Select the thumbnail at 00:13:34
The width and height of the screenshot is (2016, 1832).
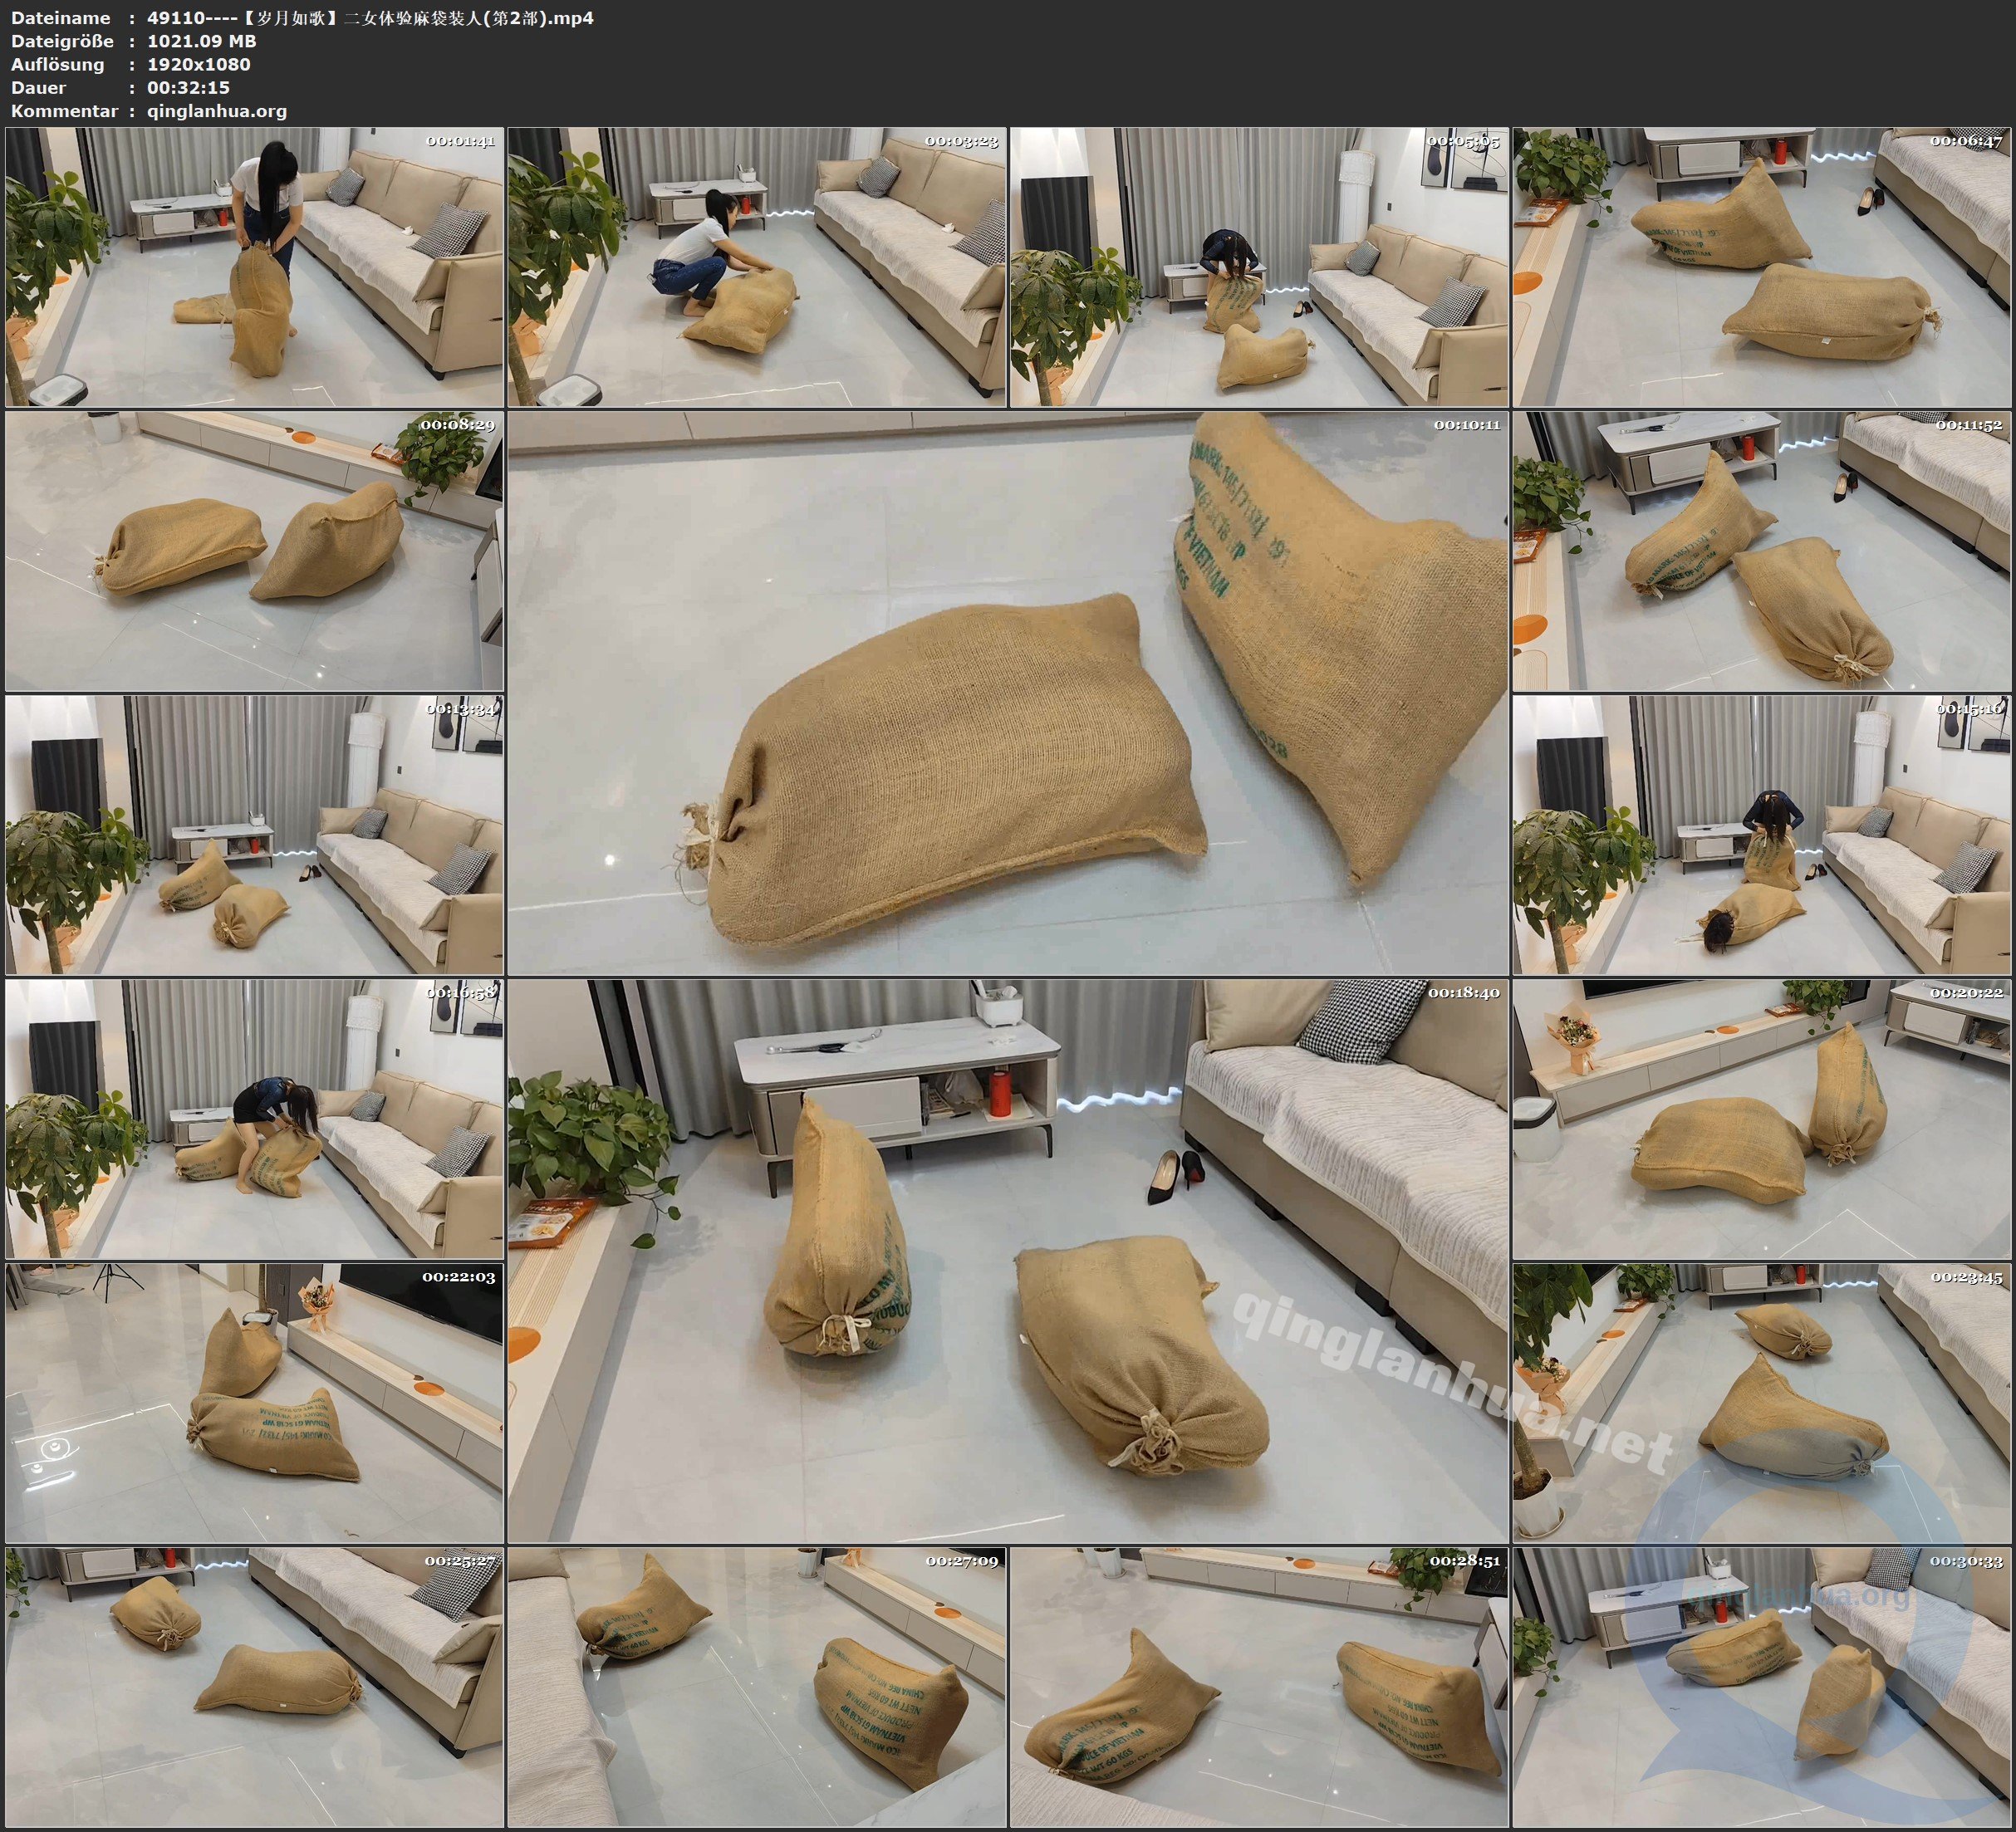(x=254, y=835)
